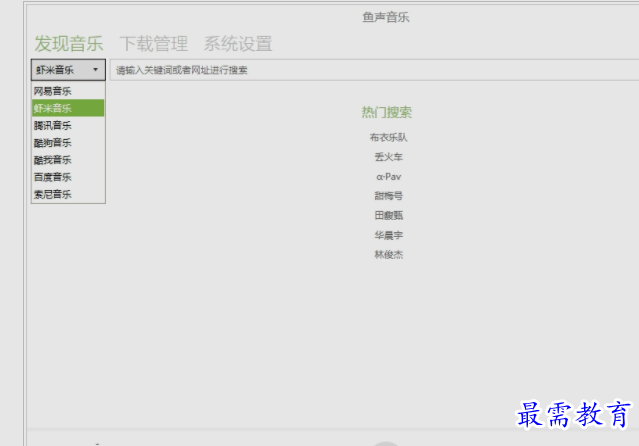Choose 索尼音乐 in the source list
The height and width of the screenshot is (446, 639).
(68, 194)
